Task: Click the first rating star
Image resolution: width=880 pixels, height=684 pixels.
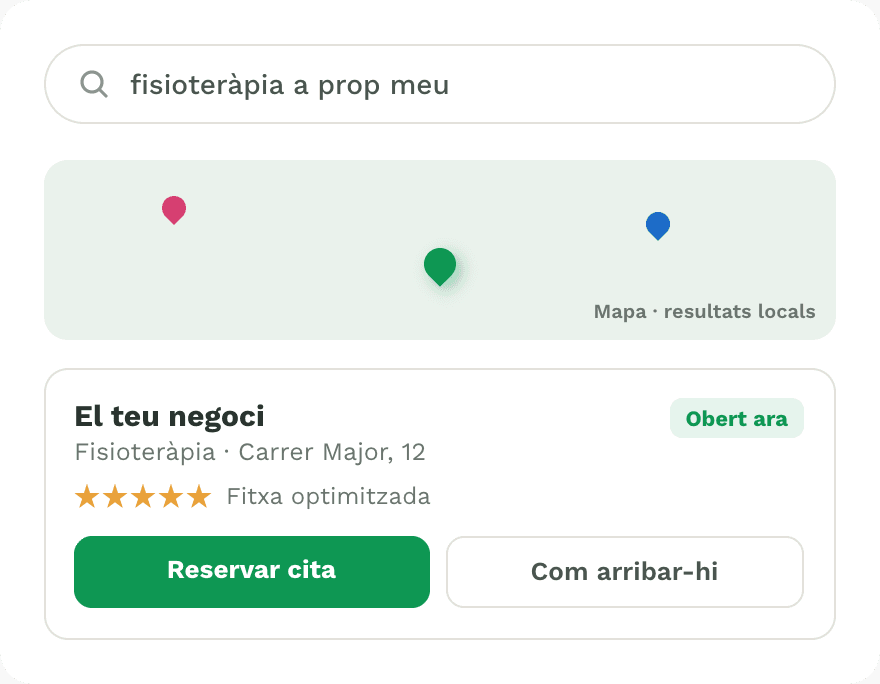Action: tap(87, 497)
